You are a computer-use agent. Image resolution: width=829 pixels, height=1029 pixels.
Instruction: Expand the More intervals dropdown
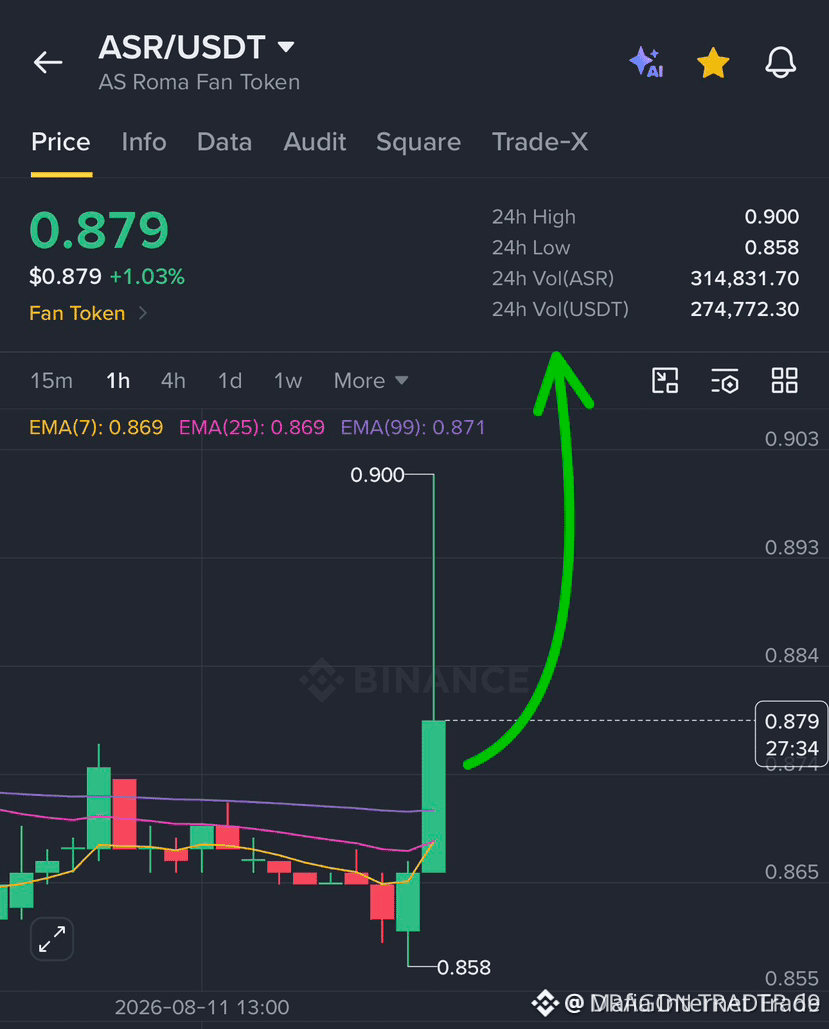(x=371, y=381)
